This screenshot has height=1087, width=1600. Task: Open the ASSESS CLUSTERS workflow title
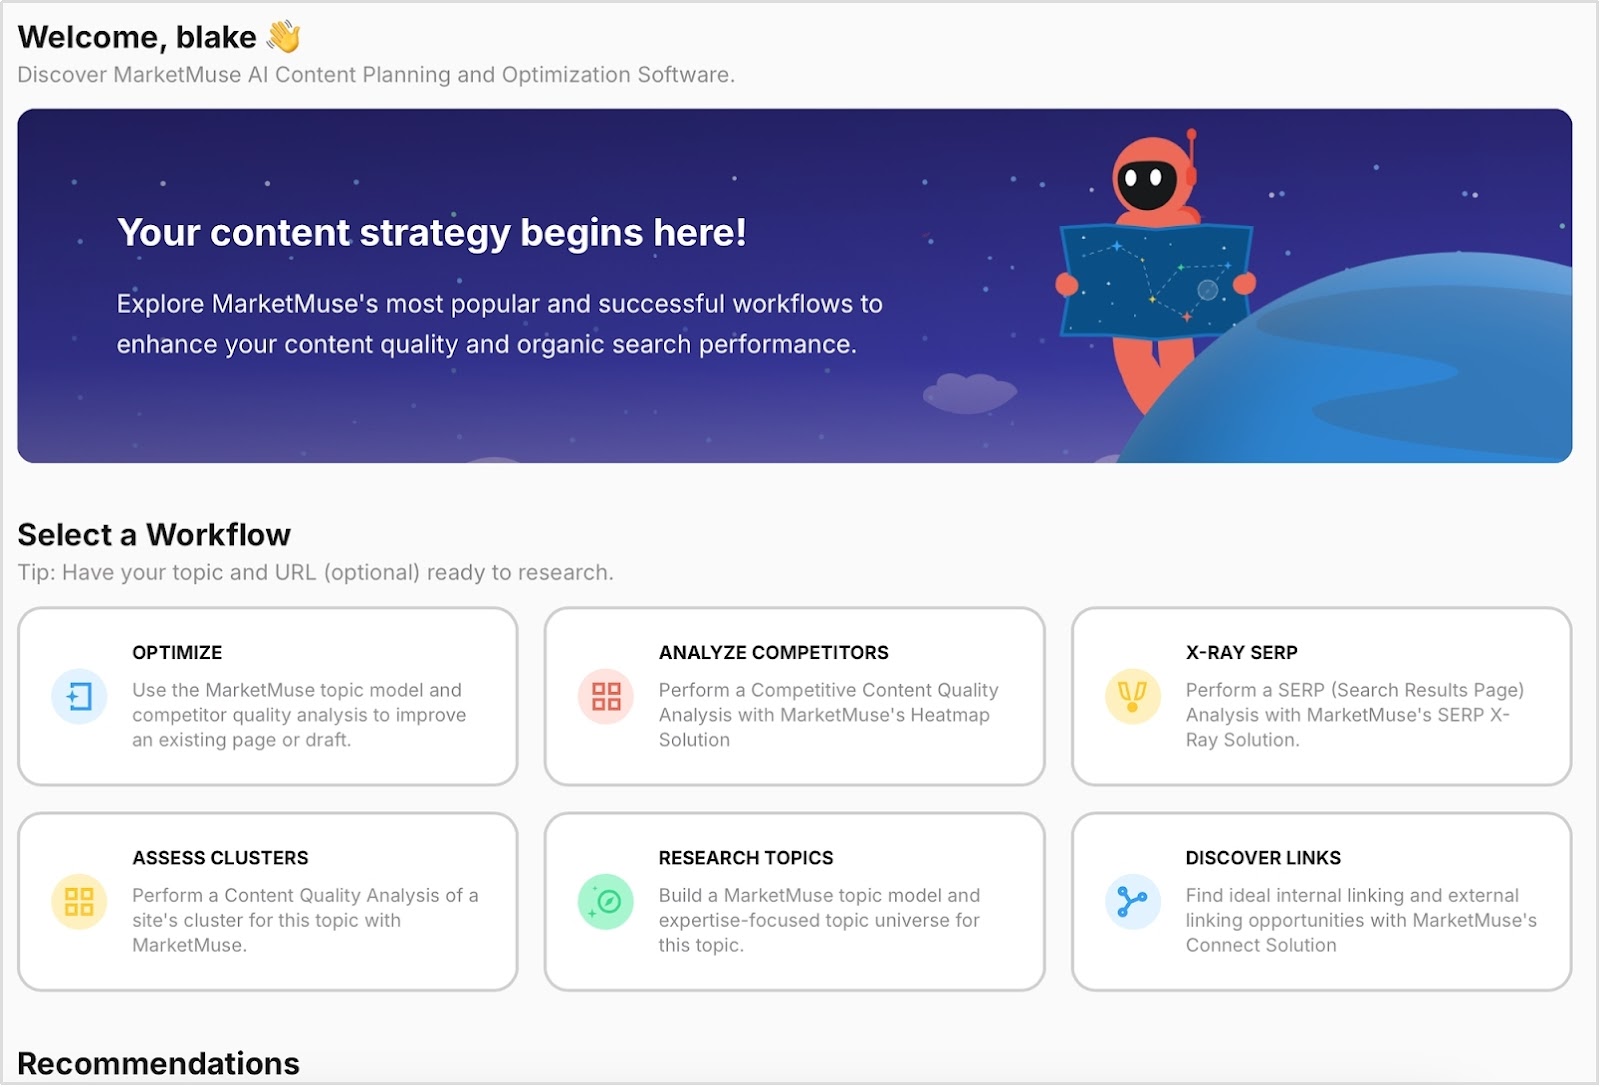(220, 858)
